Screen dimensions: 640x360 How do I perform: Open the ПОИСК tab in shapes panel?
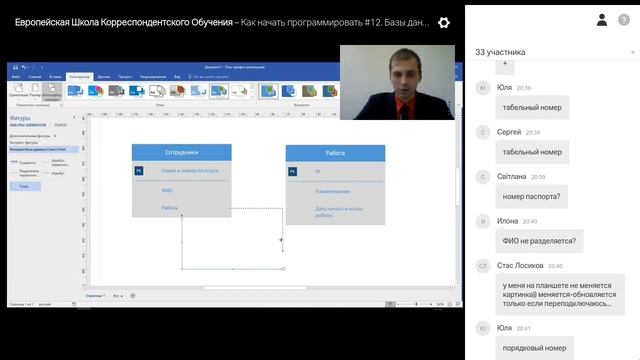tap(60, 125)
